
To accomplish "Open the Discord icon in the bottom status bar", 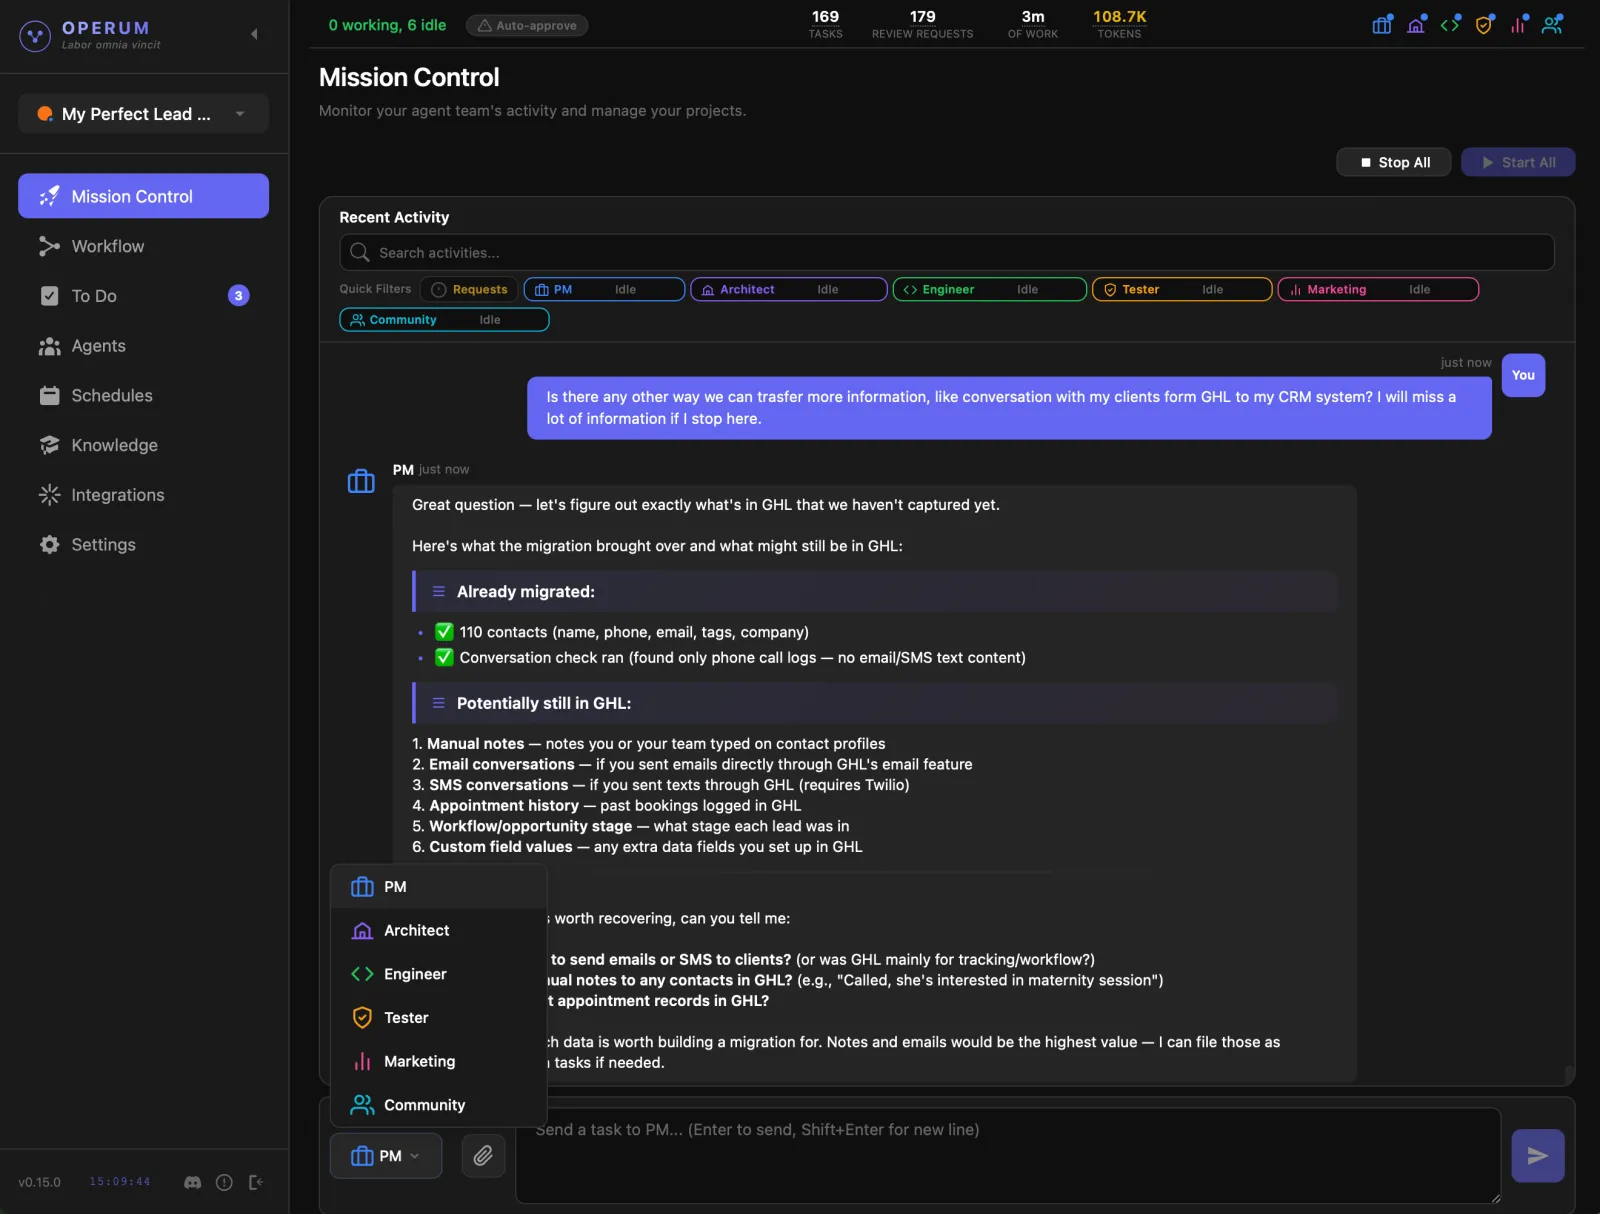I will tap(191, 1182).
